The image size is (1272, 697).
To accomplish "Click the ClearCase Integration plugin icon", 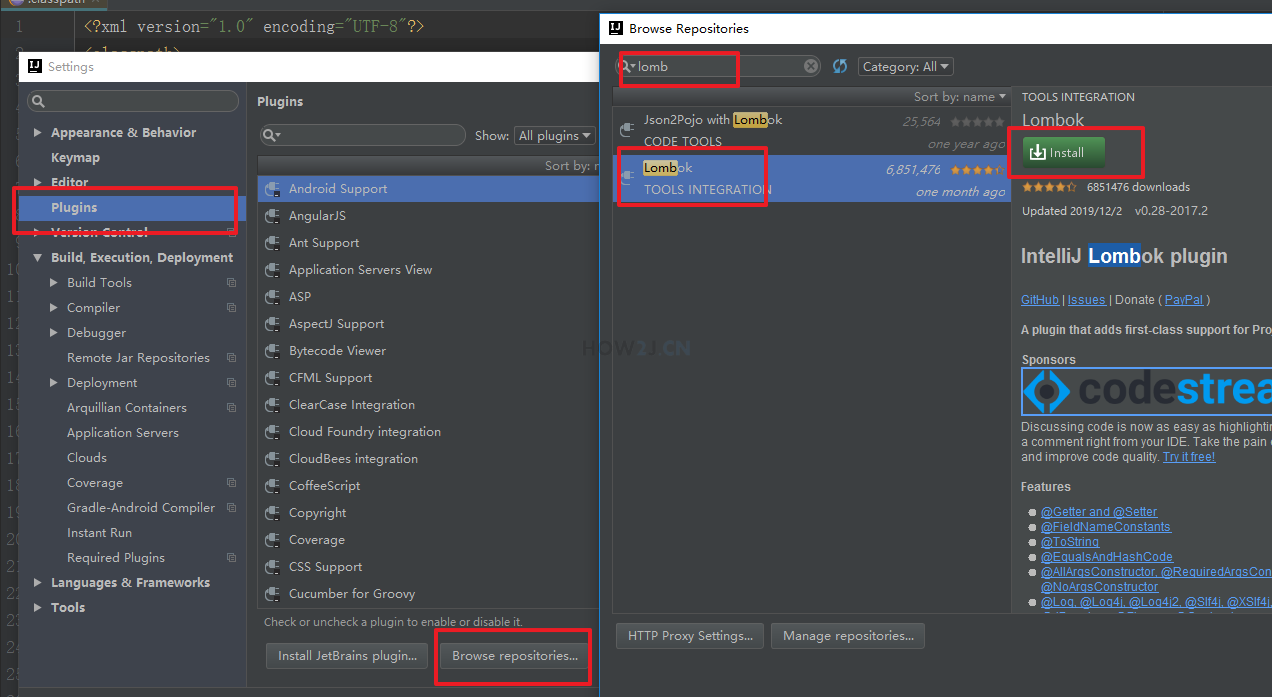I will point(272,405).
